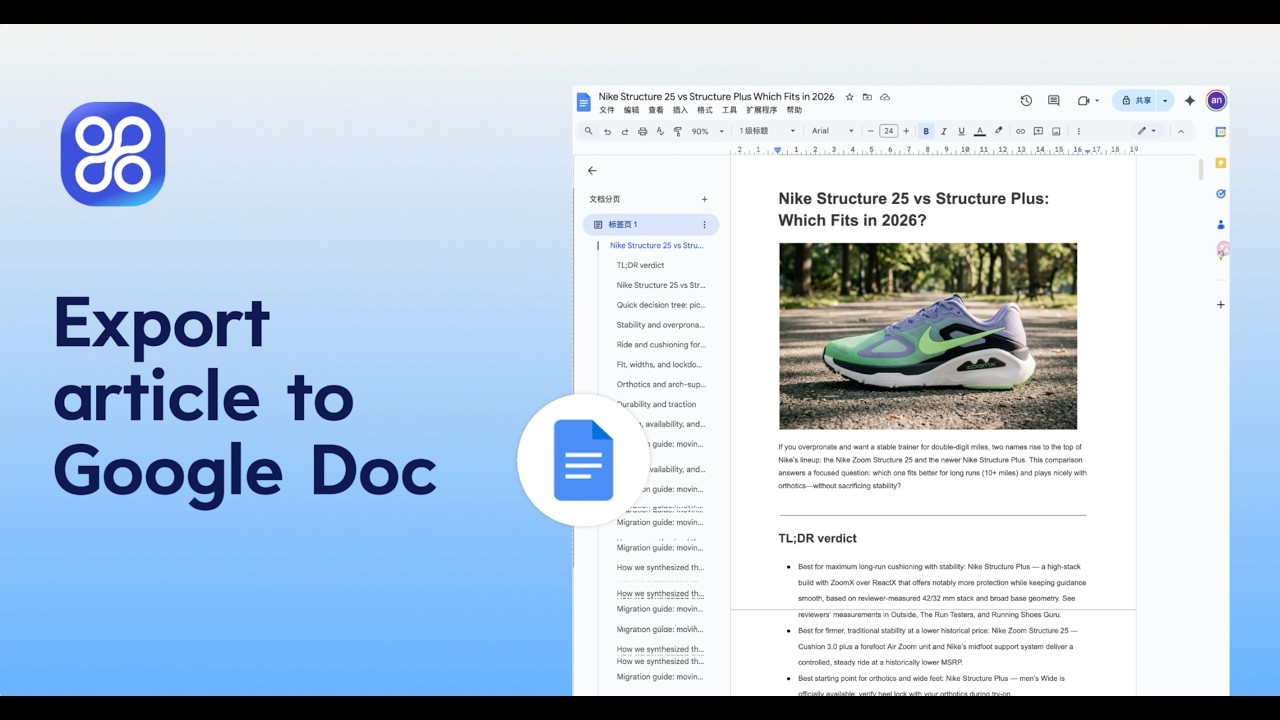
Task: Open version history clock icon
Action: pyautogui.click(x=1026, y=101)
